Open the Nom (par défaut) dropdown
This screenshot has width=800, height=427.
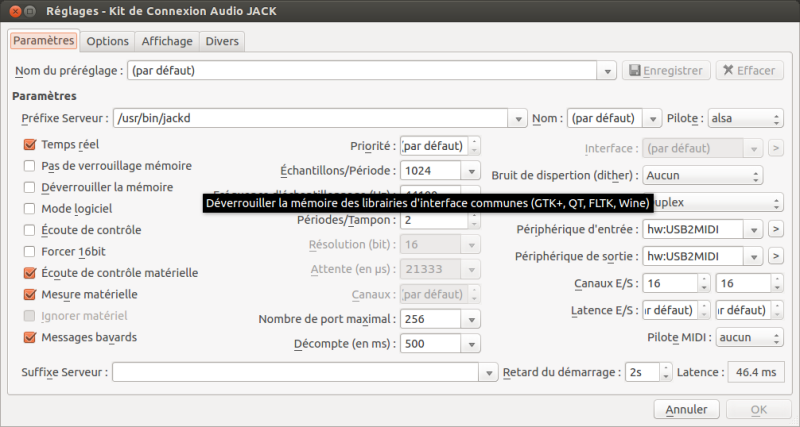point(652,119)
